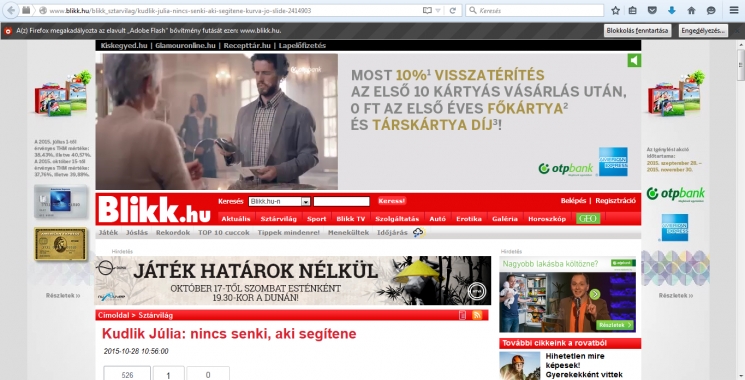The width and height of the screenshot is (745, 380).
Task: Save page with the Pocket icon
Action: point(652,10)
